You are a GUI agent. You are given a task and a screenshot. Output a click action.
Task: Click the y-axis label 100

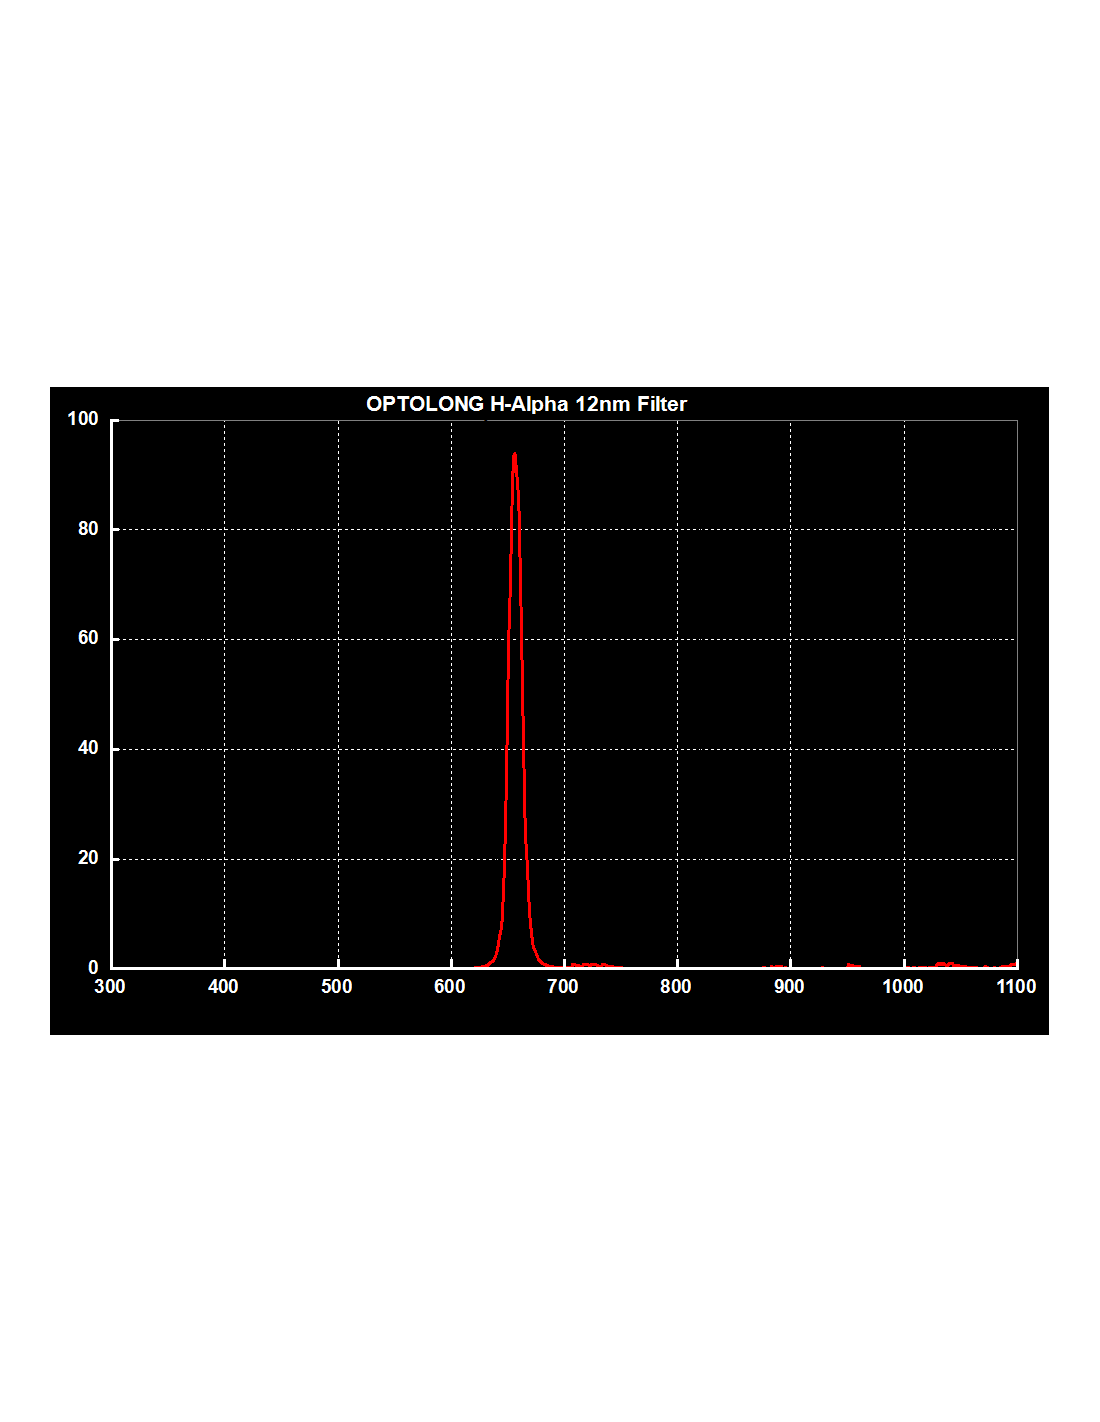[83, 419]
